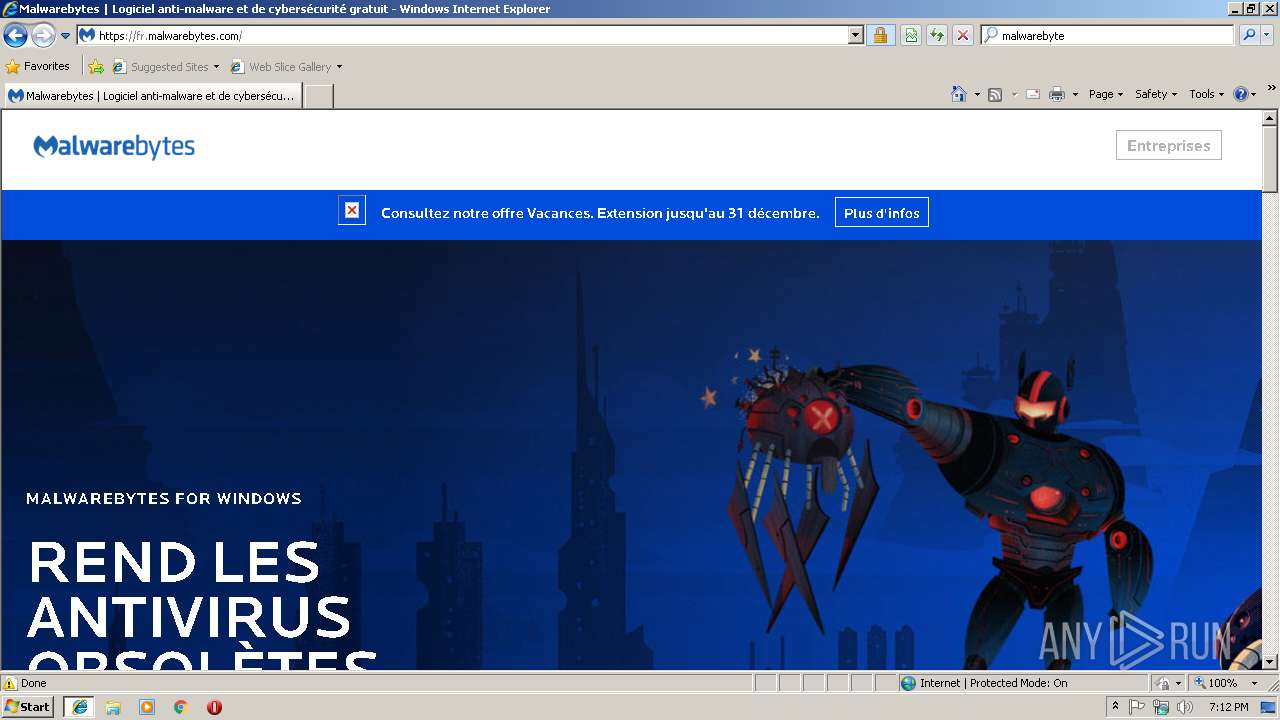
Task: Refresh the page with the green arrows
Action: pos(937,35)
